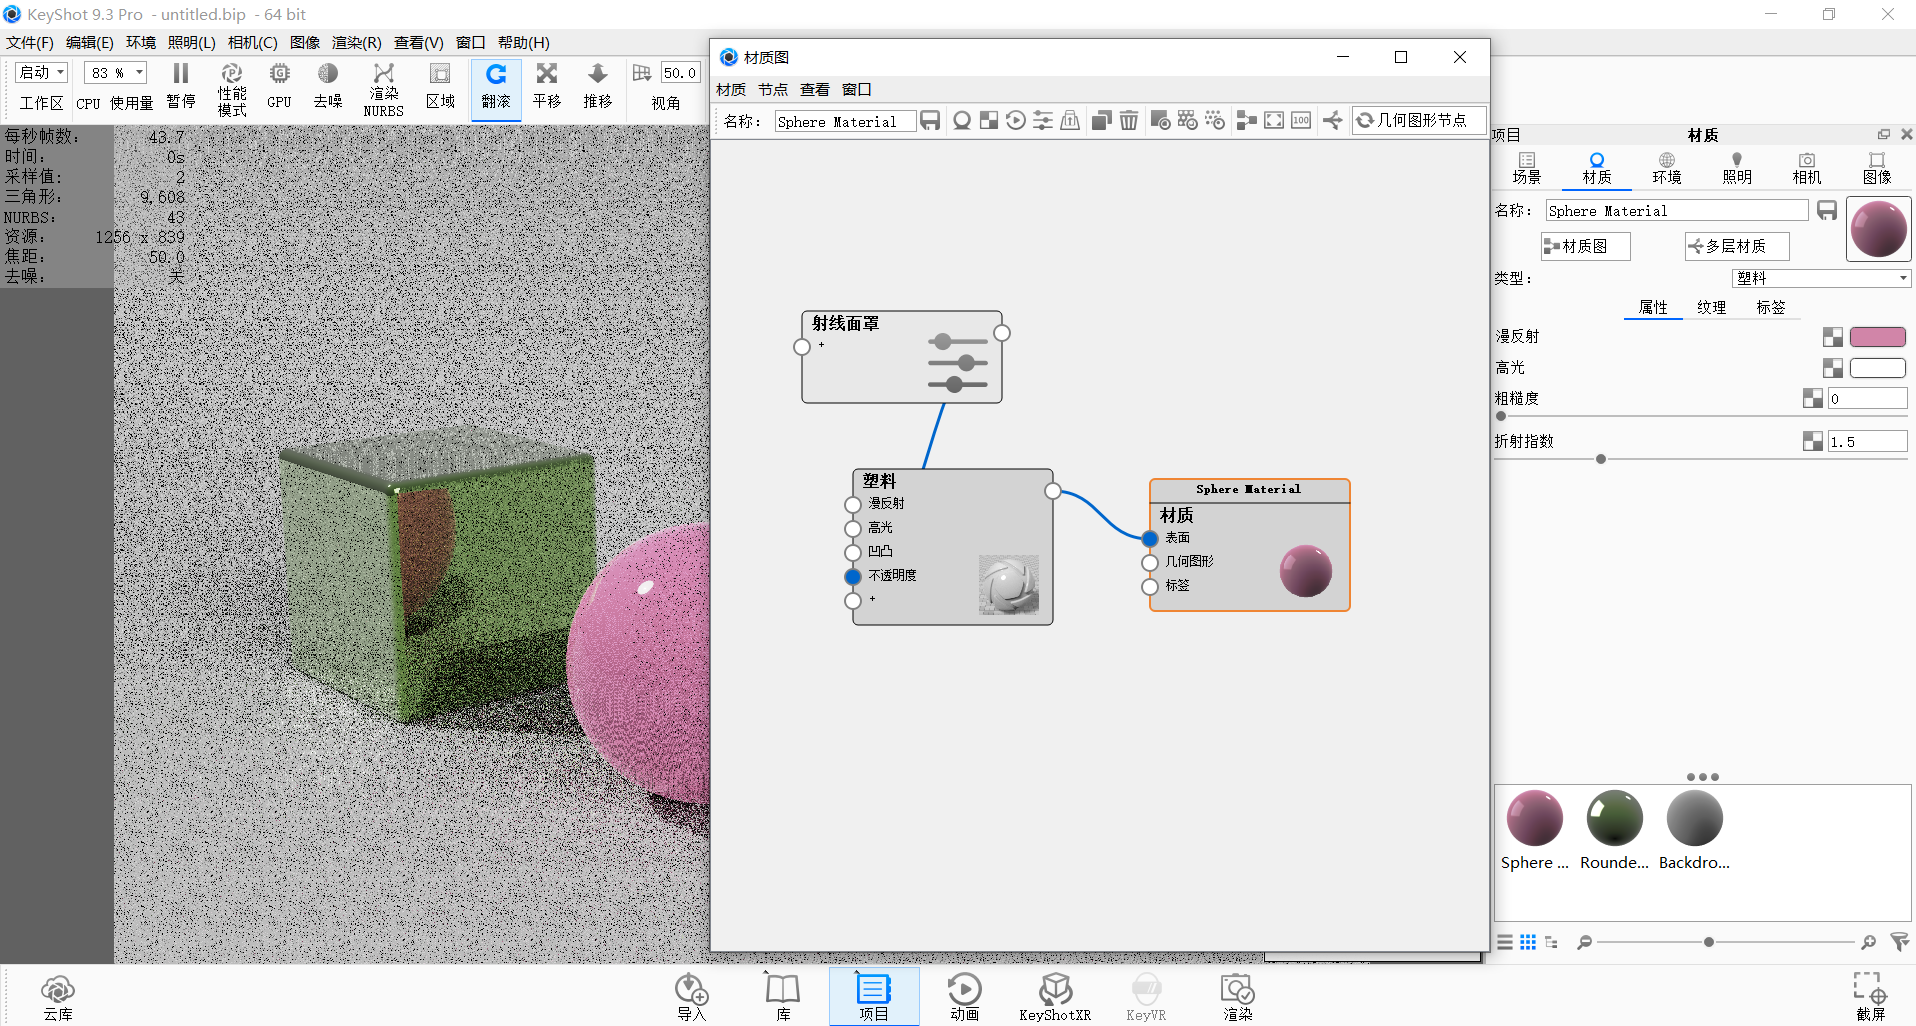Open the 相机(C) menu
Screen dimensions: 1916x1026
(253, 42)
